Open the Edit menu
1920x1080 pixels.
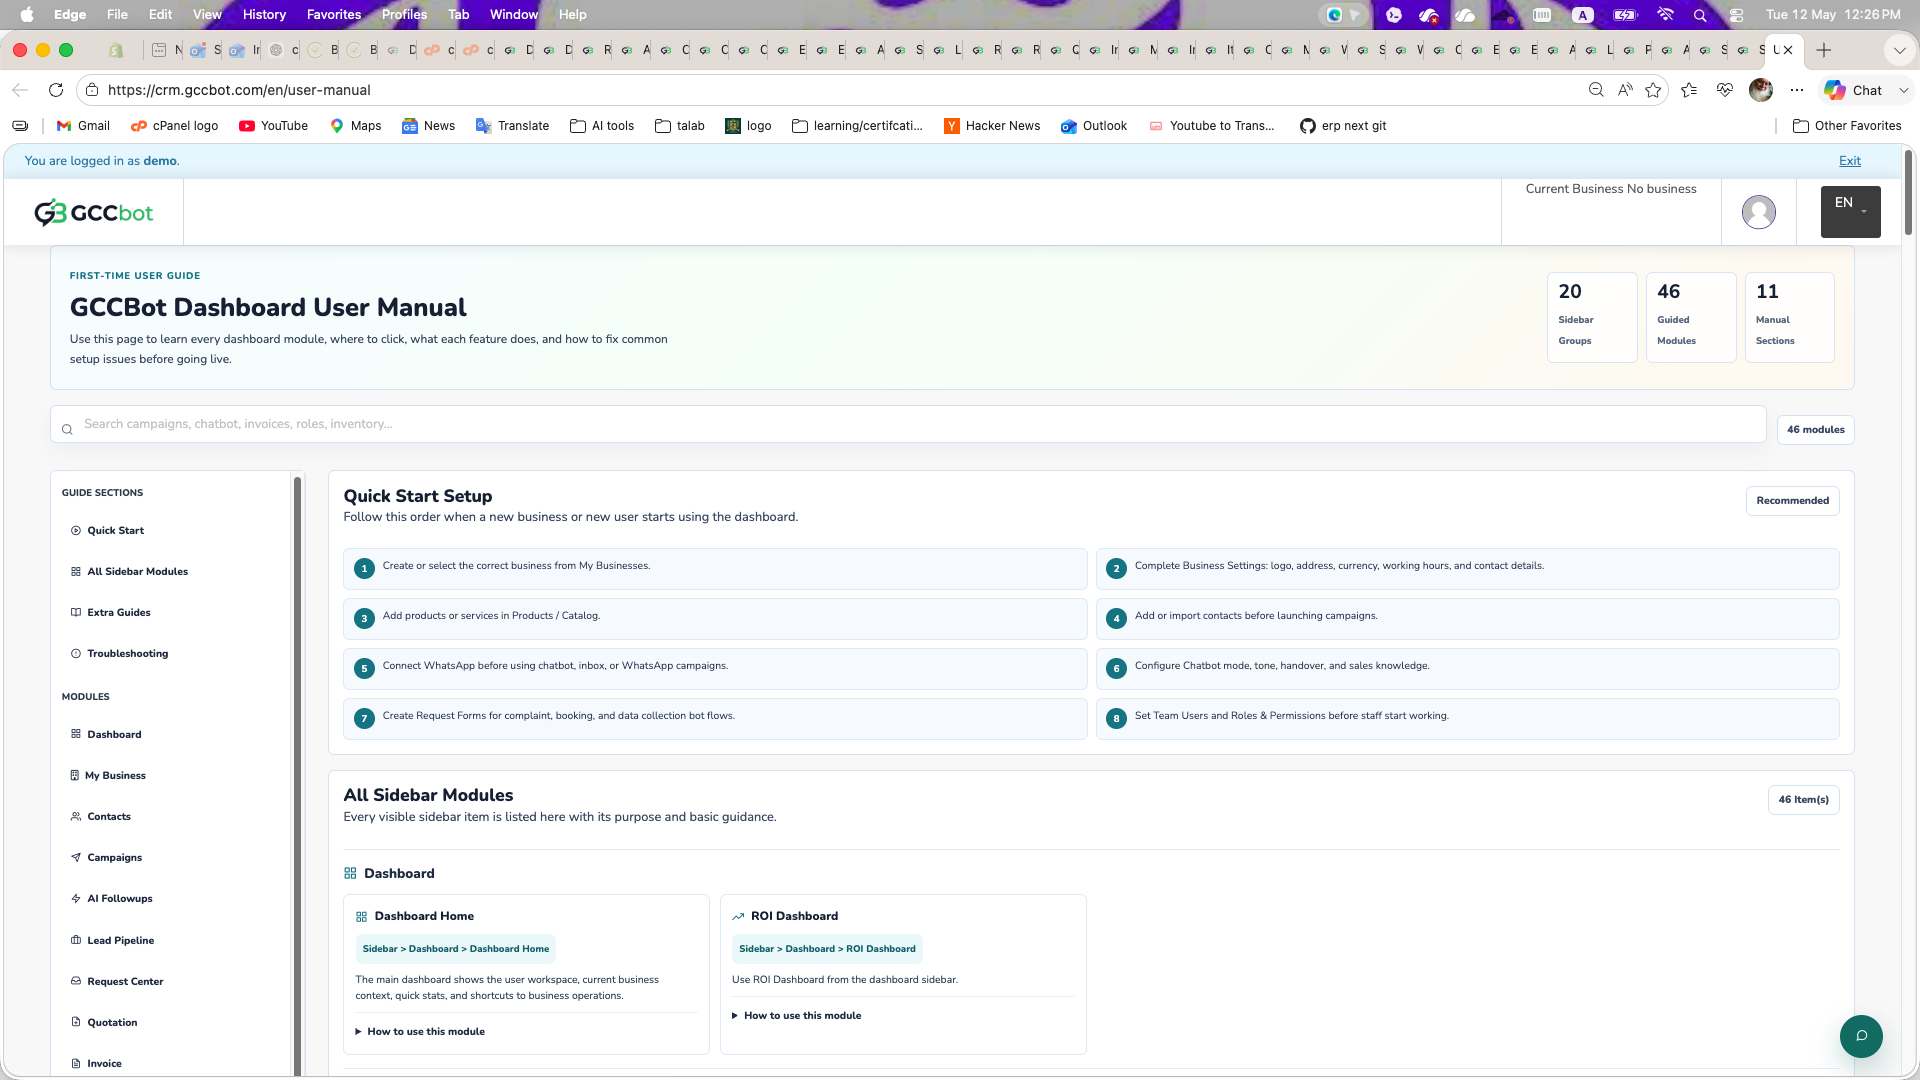160,14
